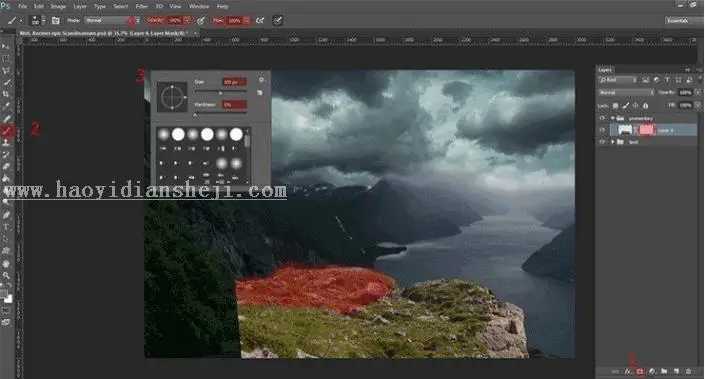The image size is (705, 379).
Task: Click the brush Hardness value field
Action: point(234,105)
